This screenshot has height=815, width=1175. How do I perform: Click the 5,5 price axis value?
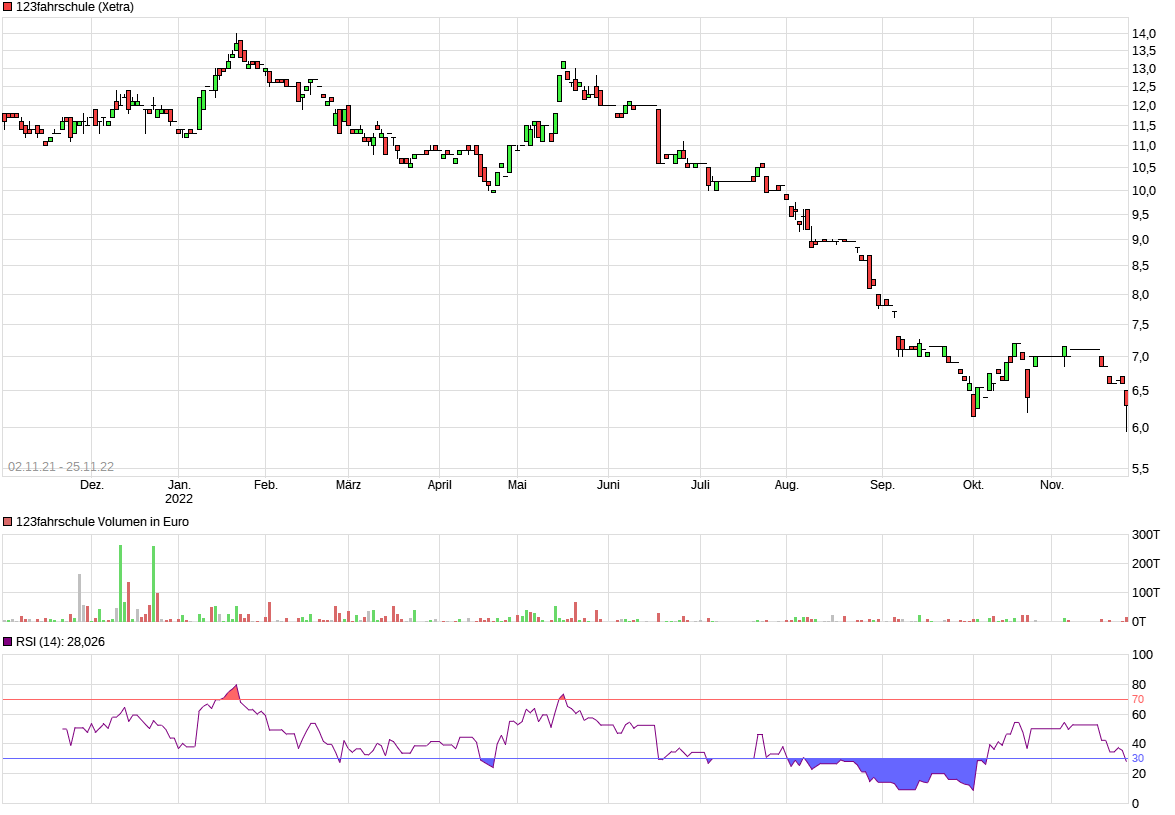(x=1140, y=469)
